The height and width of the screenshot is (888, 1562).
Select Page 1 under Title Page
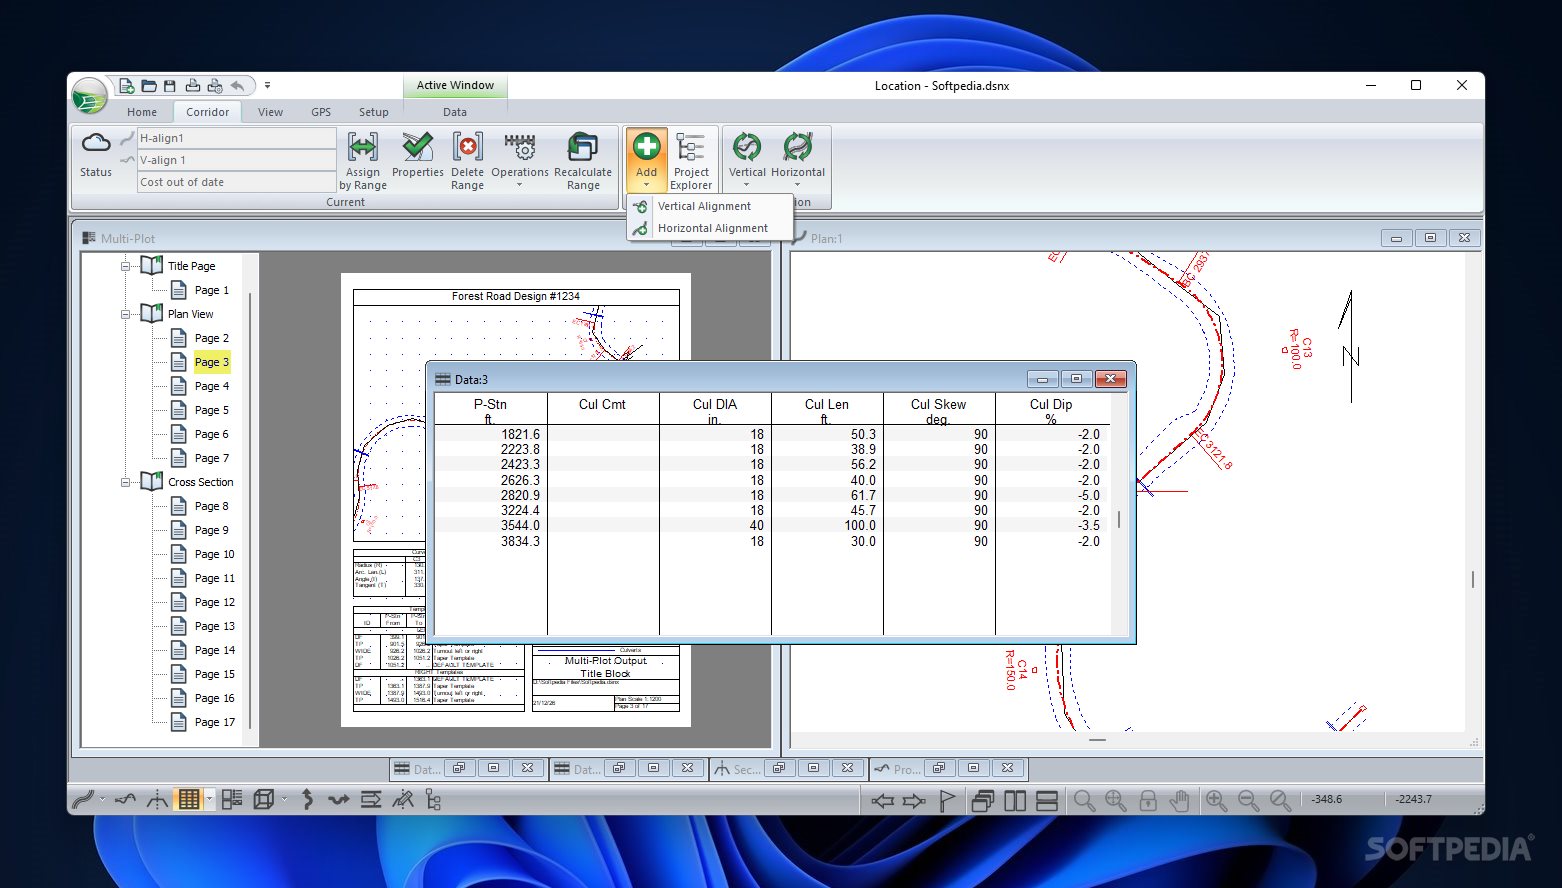click(x=212, y=290)
